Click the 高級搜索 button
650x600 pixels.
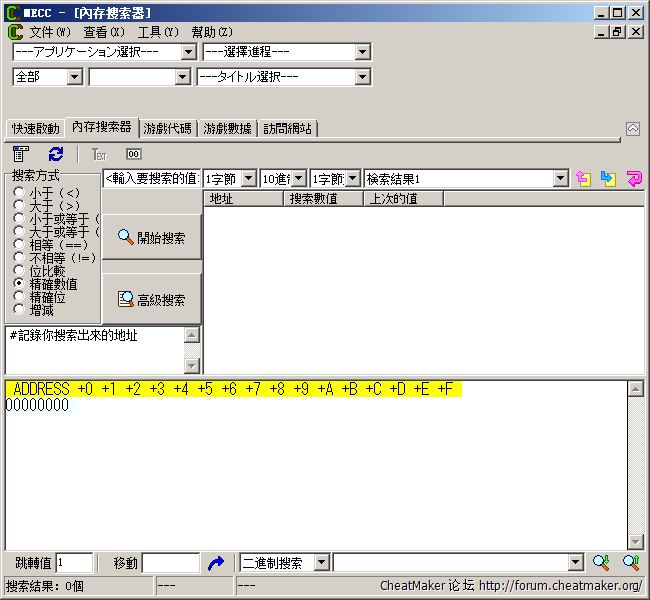pos(151,299)
